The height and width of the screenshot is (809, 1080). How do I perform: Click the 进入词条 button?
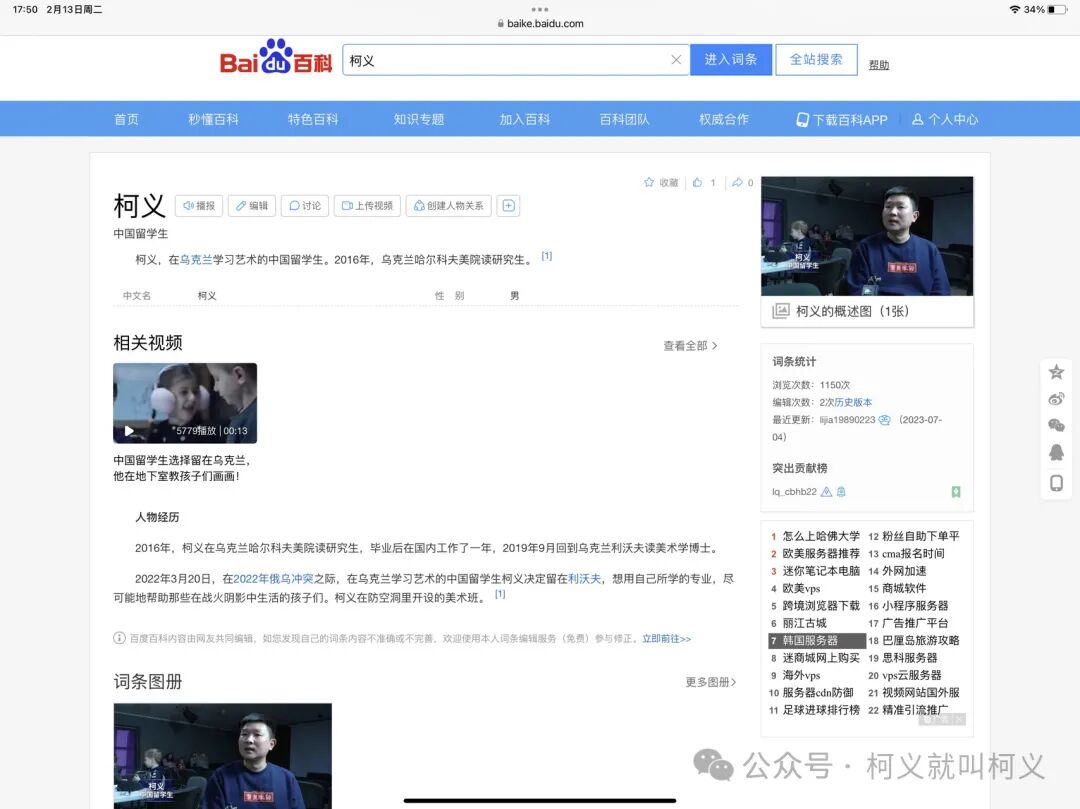point(731,60)
